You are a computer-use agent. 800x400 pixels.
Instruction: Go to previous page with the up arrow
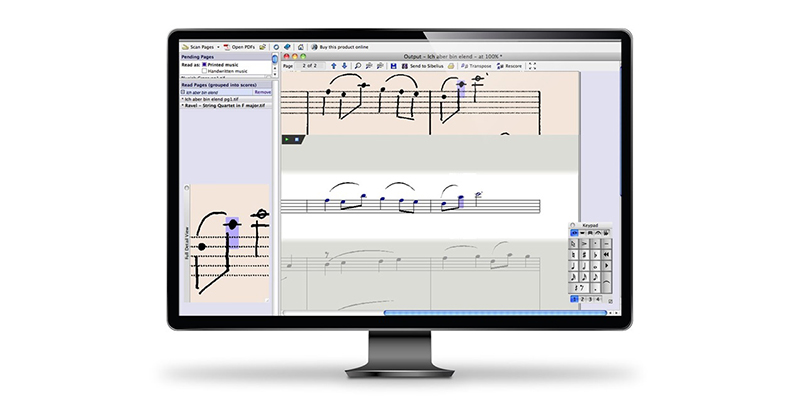coord(334,66)
